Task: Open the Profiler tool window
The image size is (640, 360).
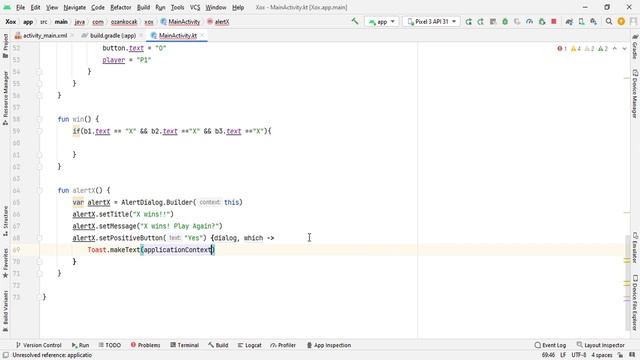Action: [283, 345]
